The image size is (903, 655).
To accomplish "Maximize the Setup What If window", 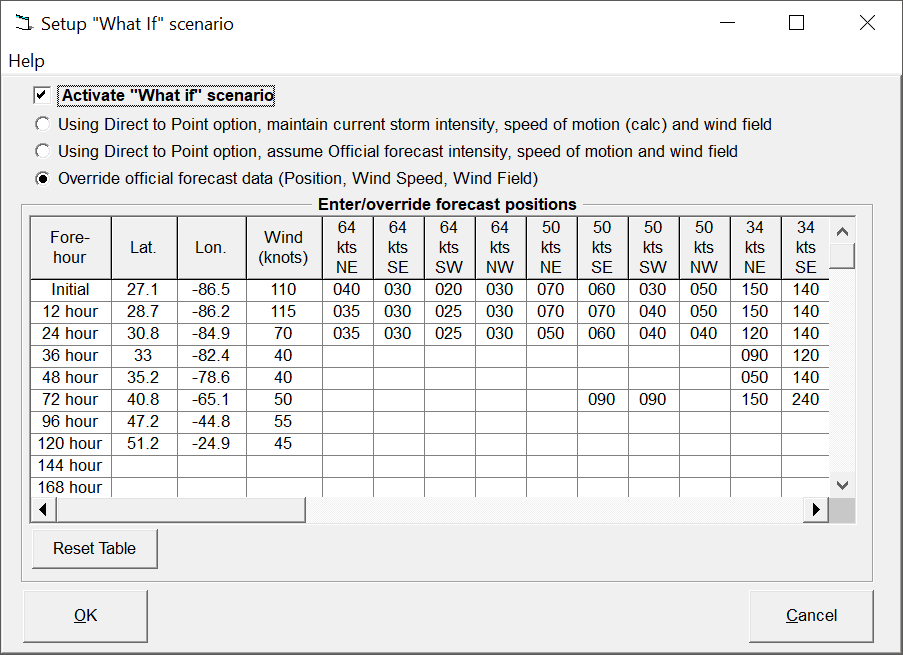I will 796,23.
